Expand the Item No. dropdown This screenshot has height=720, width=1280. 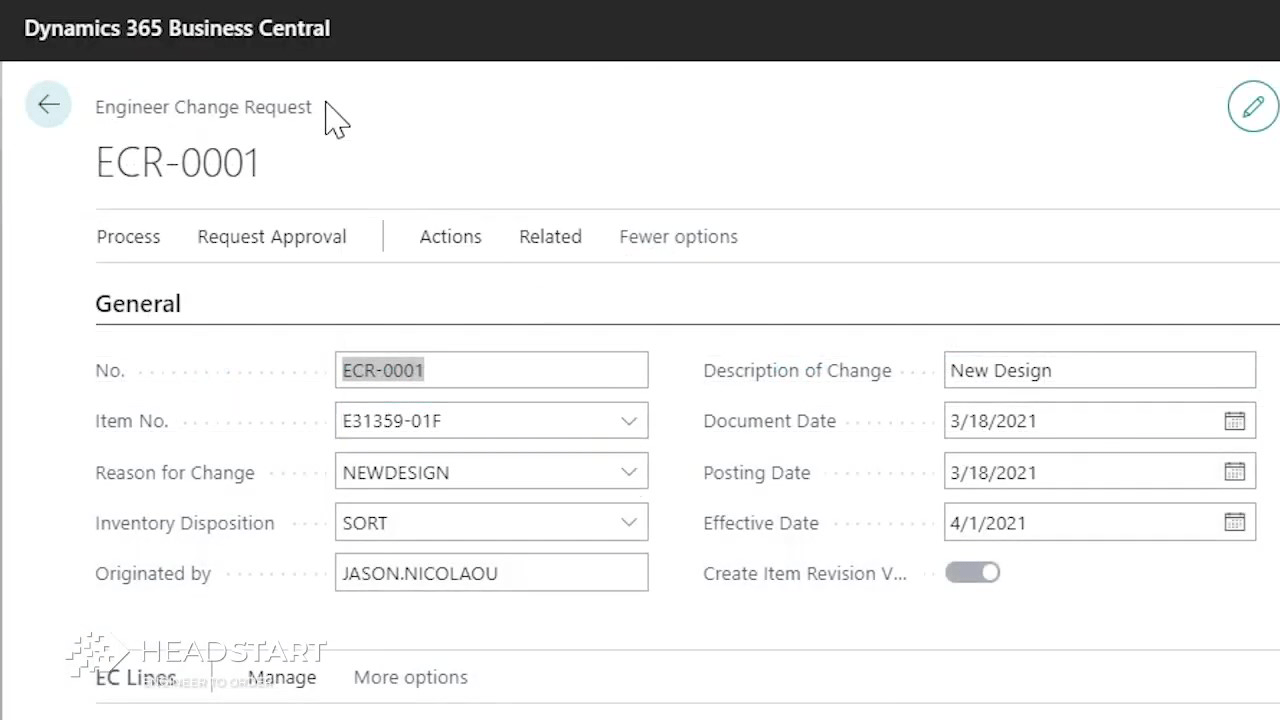(628, 421)
